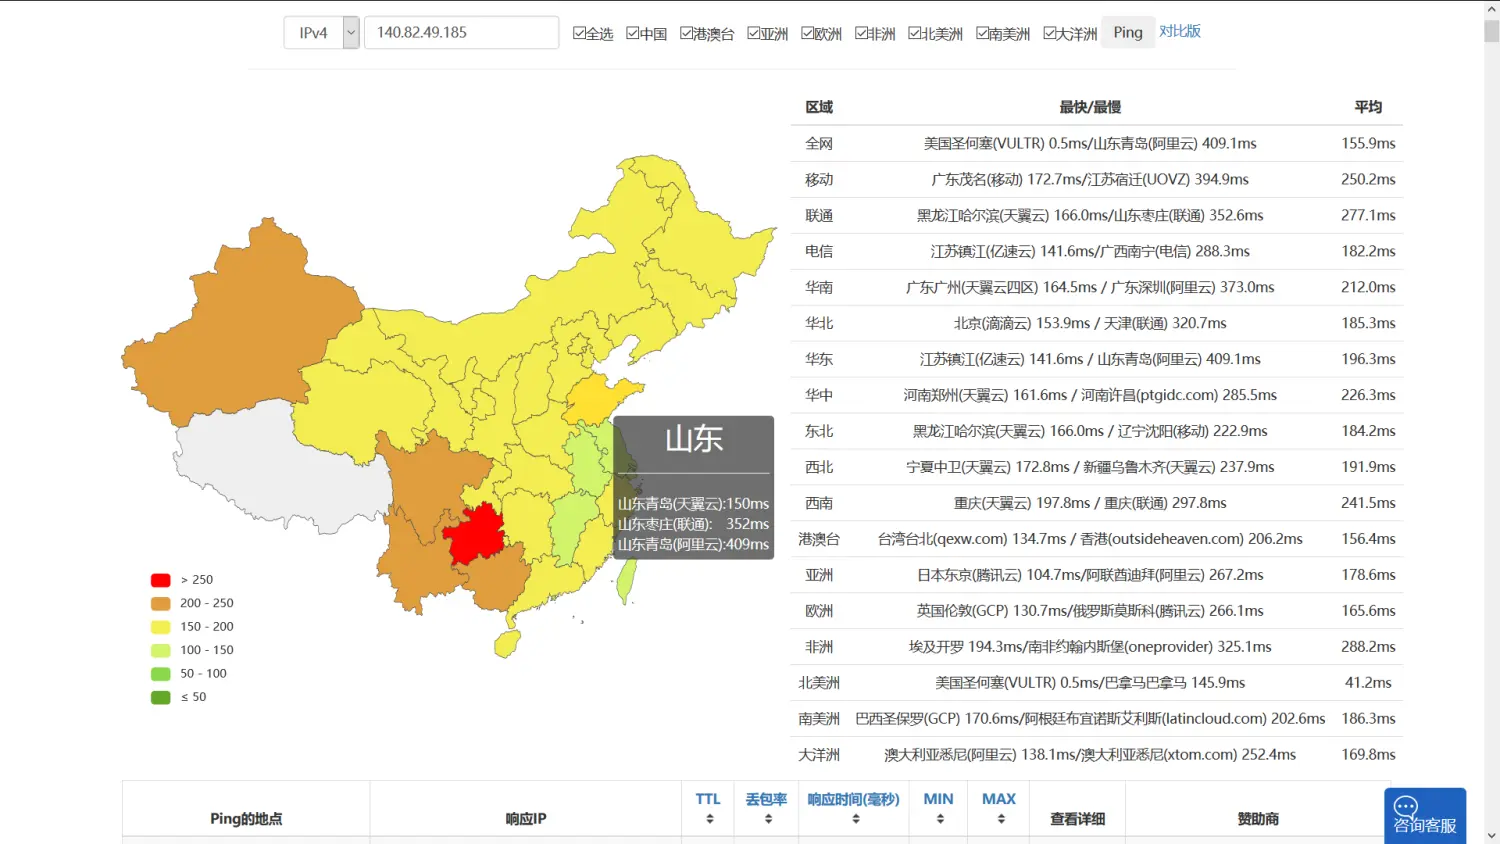Disable the 欧洲 region checkbox

point(808,33)
